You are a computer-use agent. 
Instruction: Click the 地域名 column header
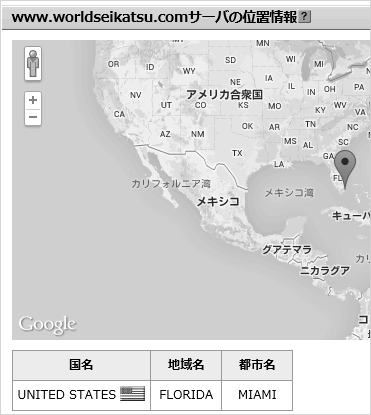click(x=186, y=365)
